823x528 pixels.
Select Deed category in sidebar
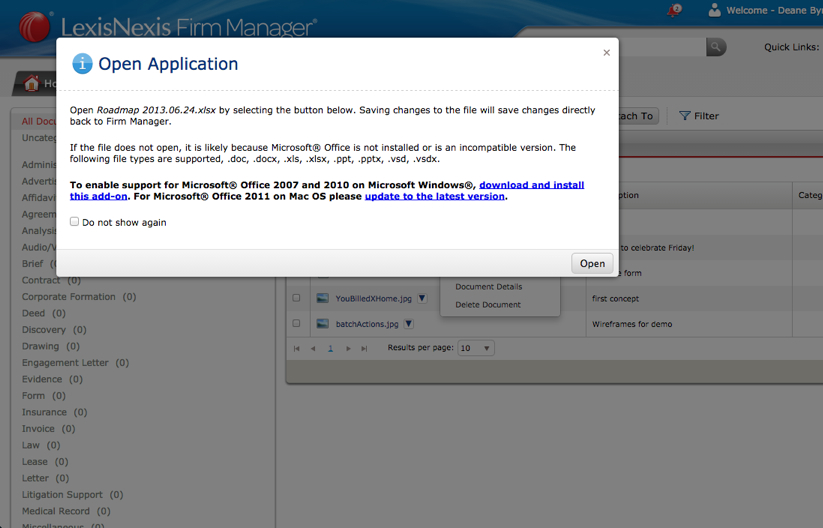[x=44, y=313]
